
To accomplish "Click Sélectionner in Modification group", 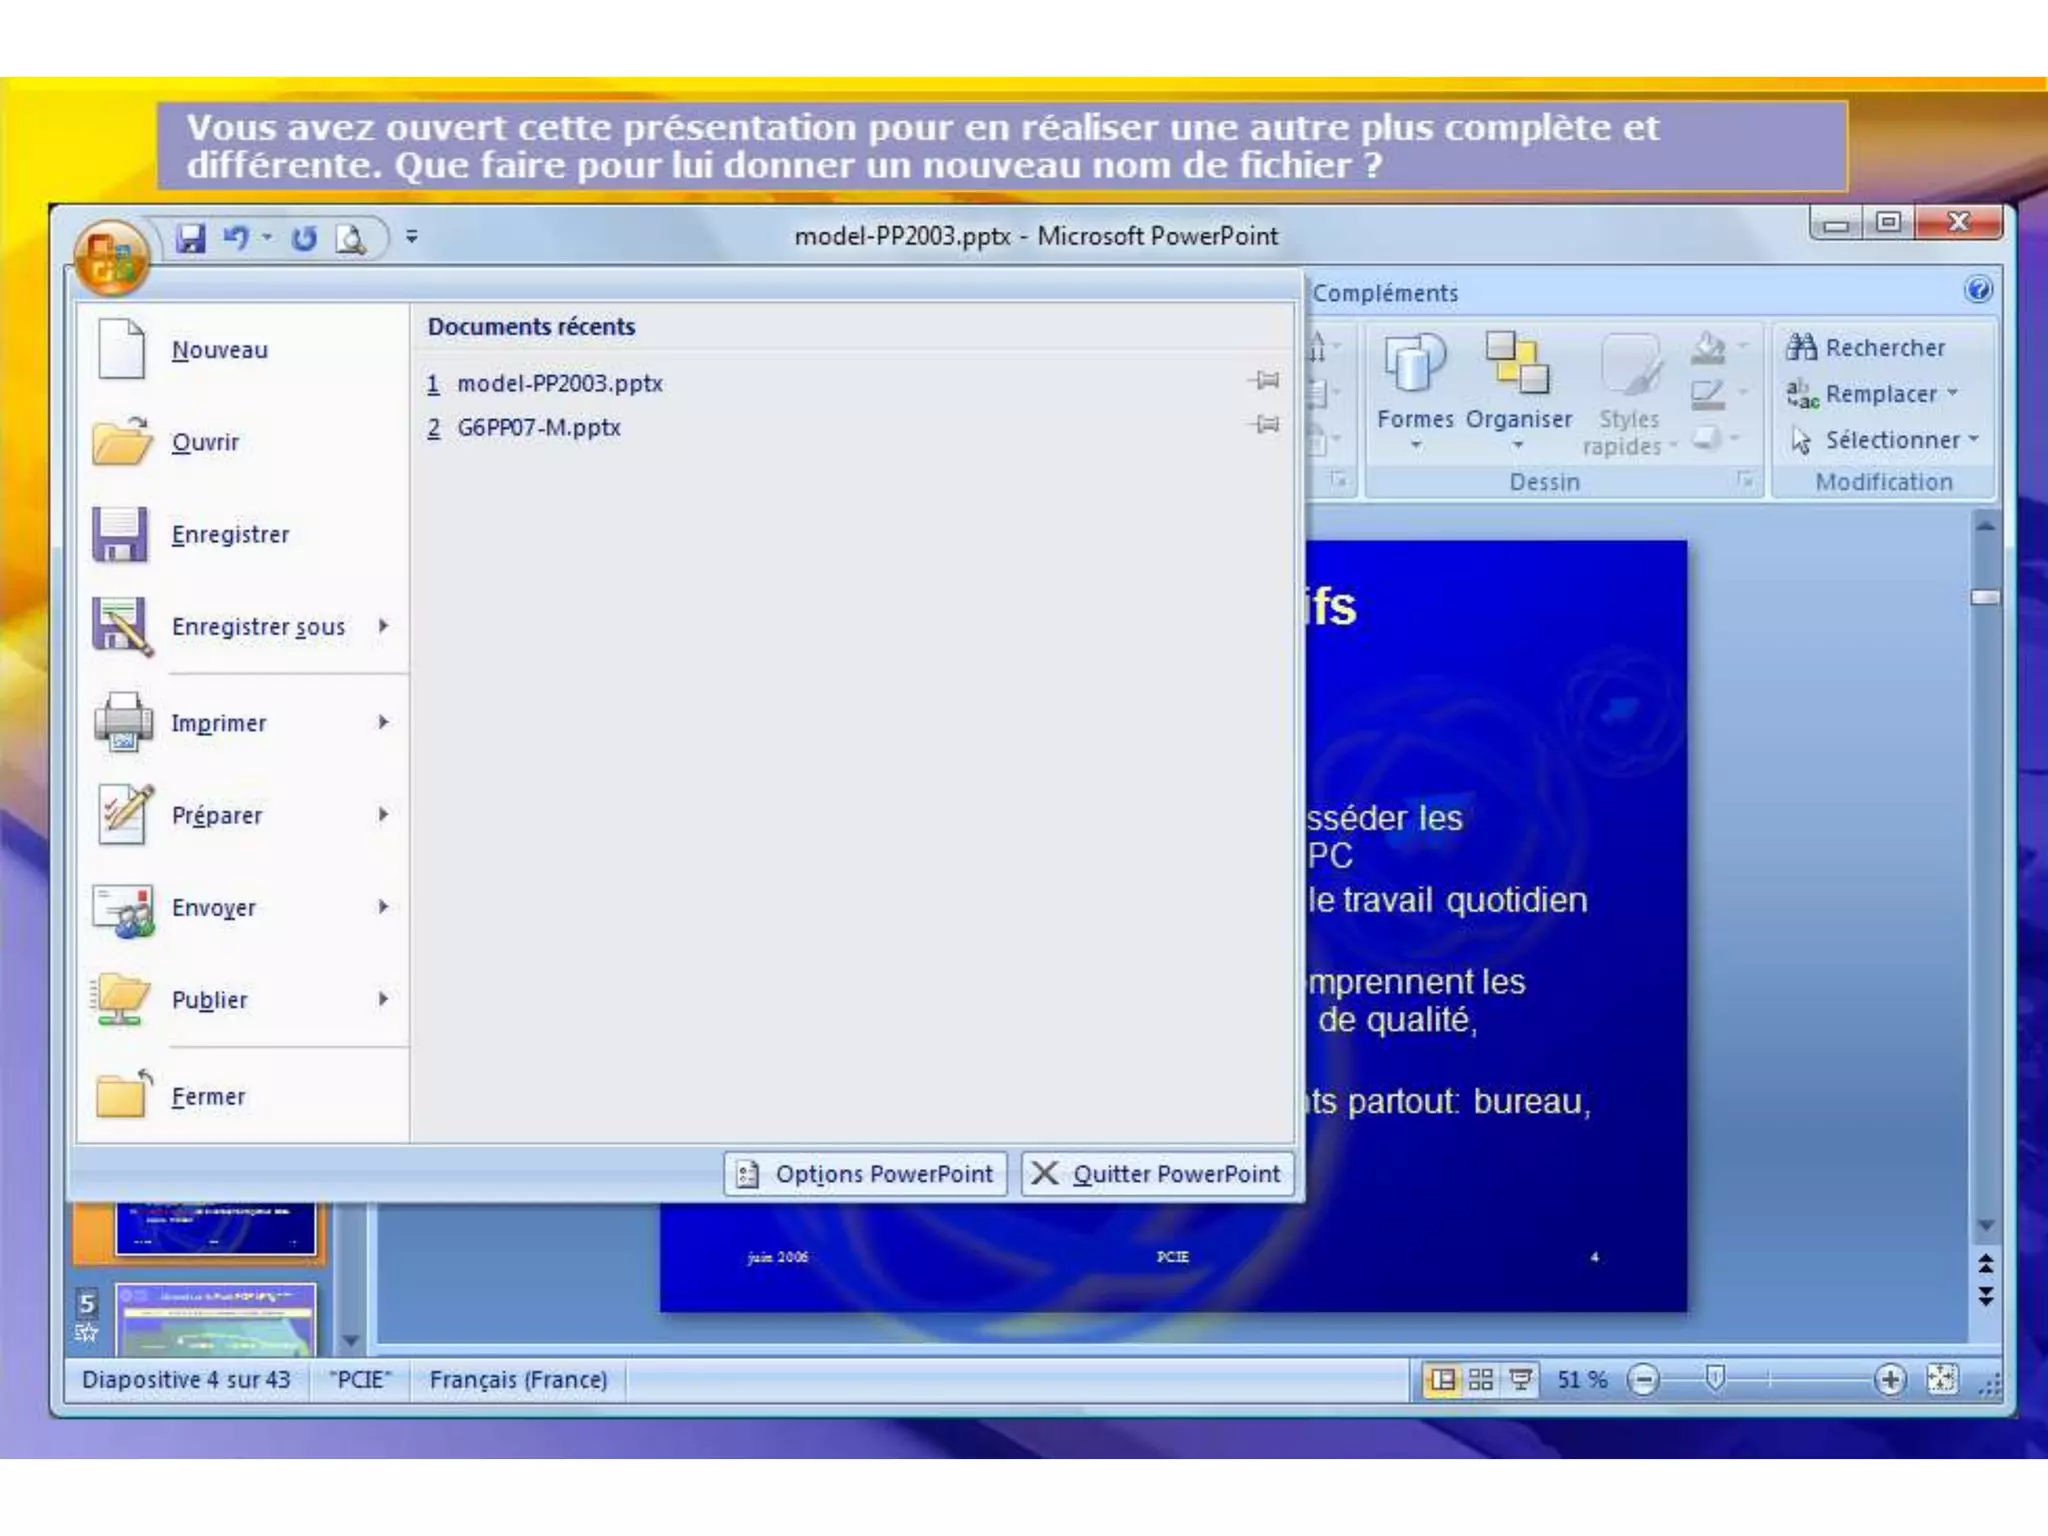I will [1884, 440].
